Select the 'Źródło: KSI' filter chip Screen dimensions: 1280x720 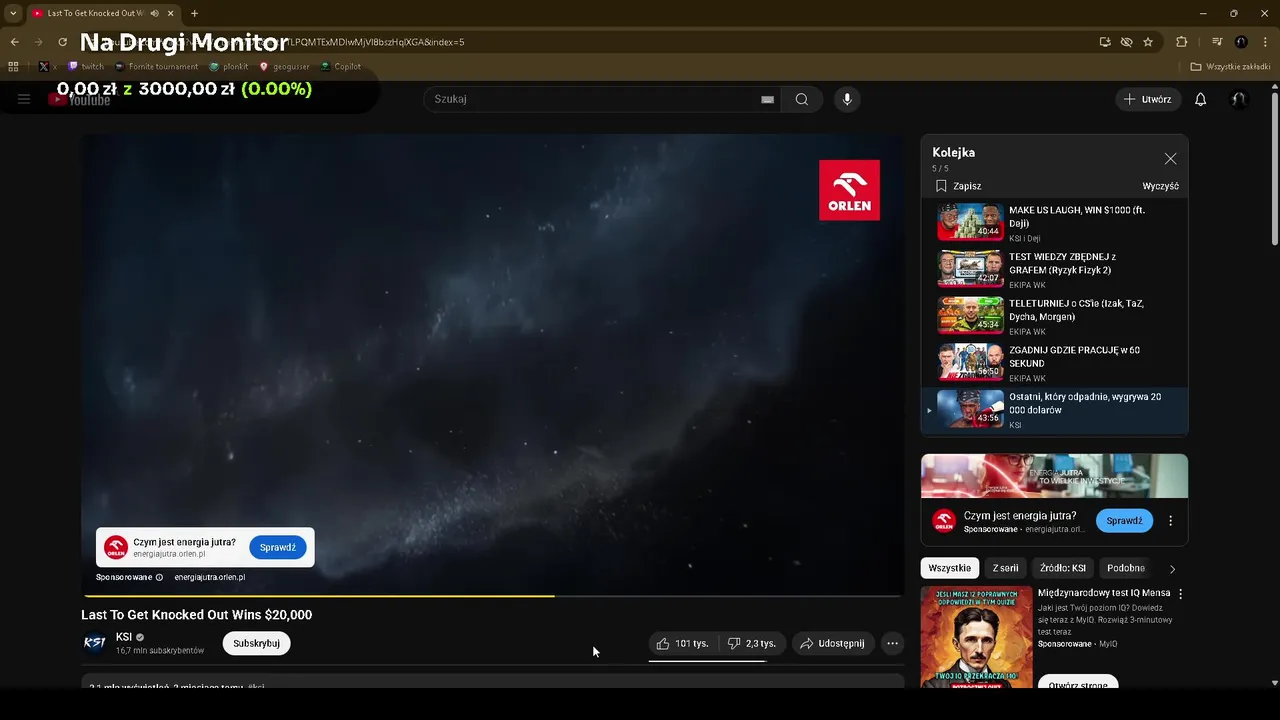tap(1062, 568)
